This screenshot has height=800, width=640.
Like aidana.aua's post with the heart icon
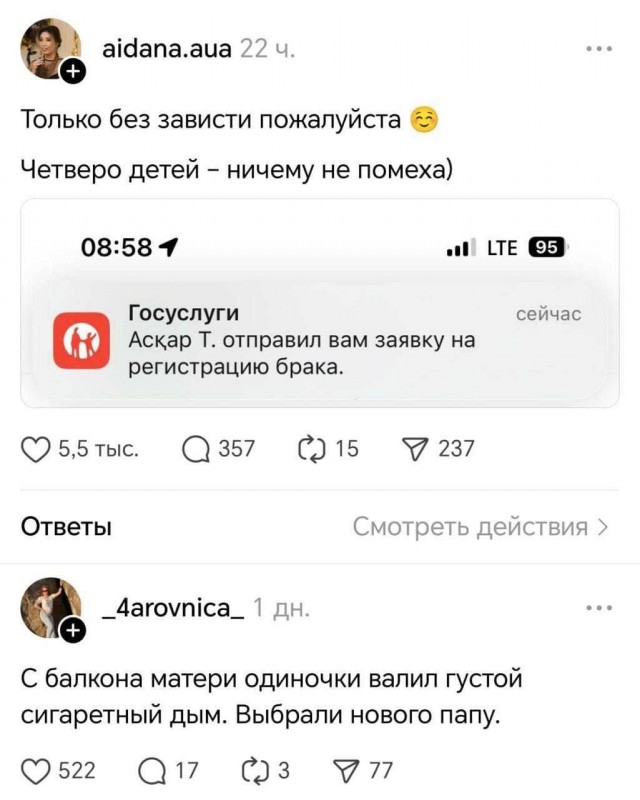pyautogui.click(x=36, y=447)
